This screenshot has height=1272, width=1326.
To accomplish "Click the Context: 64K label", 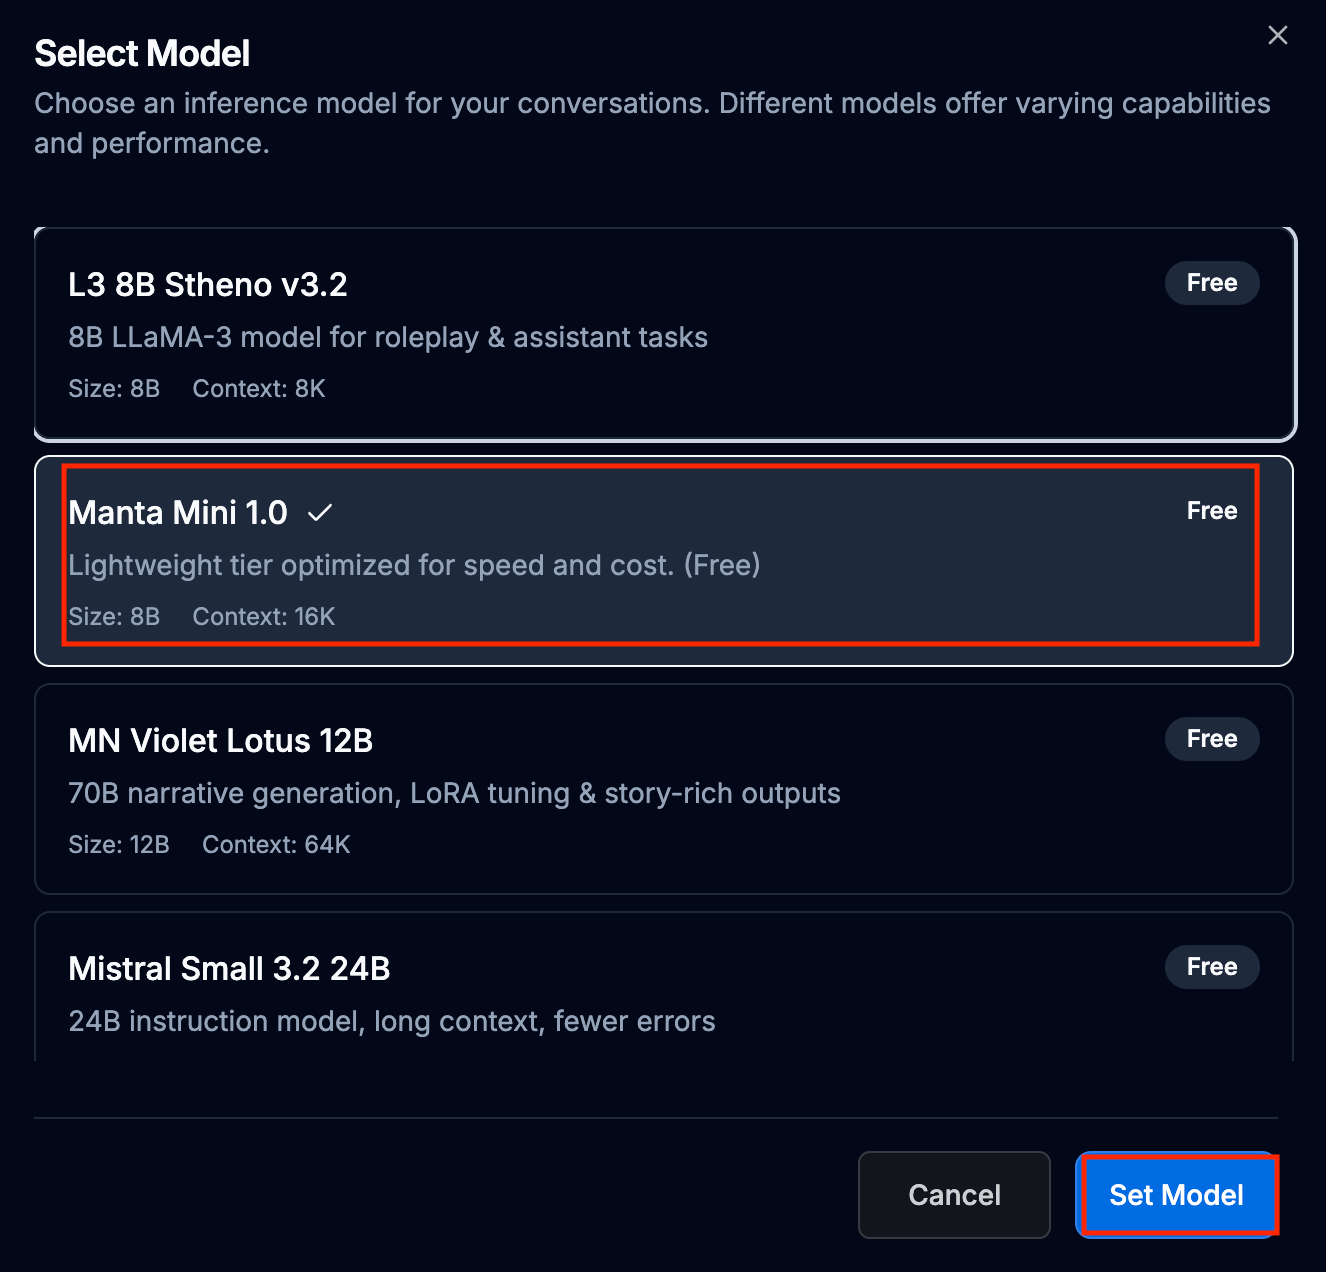I will pyautogui.click(x=276, y=845).
